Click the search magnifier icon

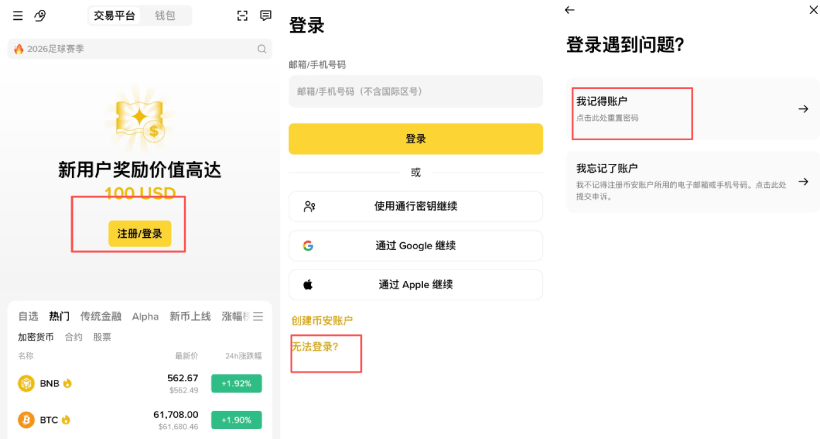pos(261,49)
